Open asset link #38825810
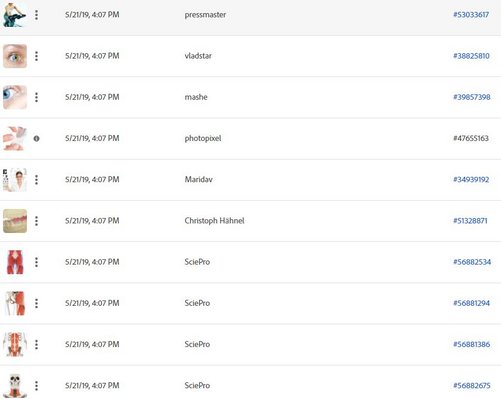 pos(471,56)
